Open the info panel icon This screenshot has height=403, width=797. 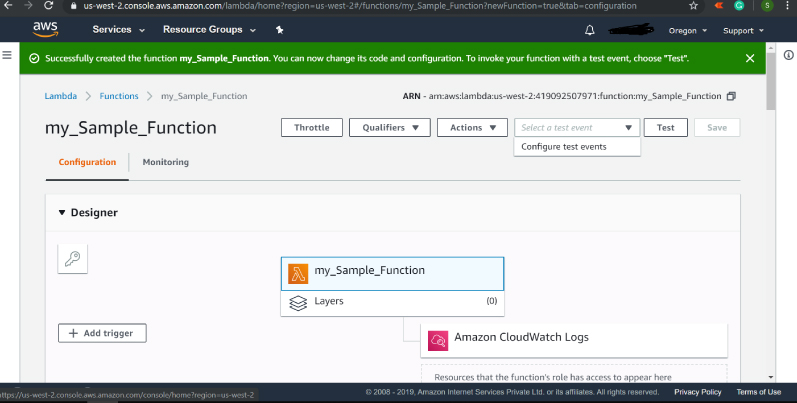click(x=788, y=55)
